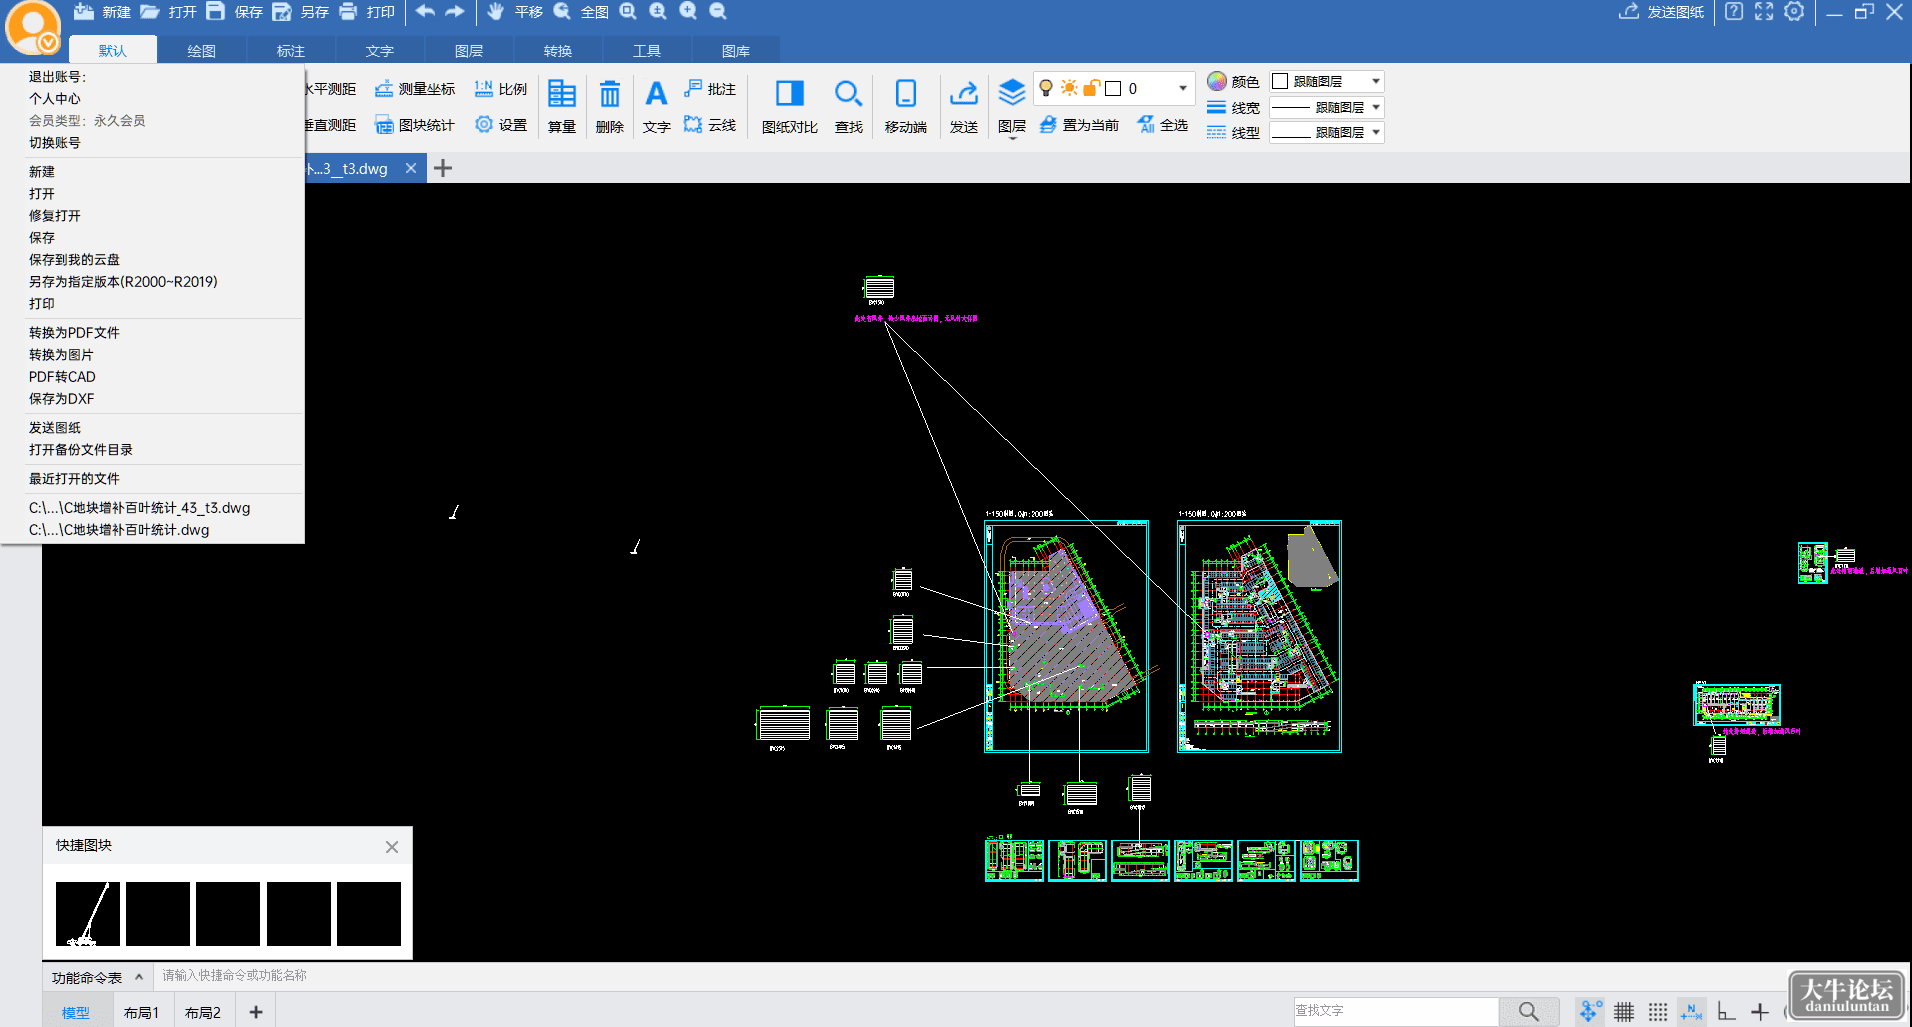Image resolution: width=1912 pixels, height=1027 pixels.
Task: Click the 发送 share icon in ribbon
Action: click(x=964, y=105)
